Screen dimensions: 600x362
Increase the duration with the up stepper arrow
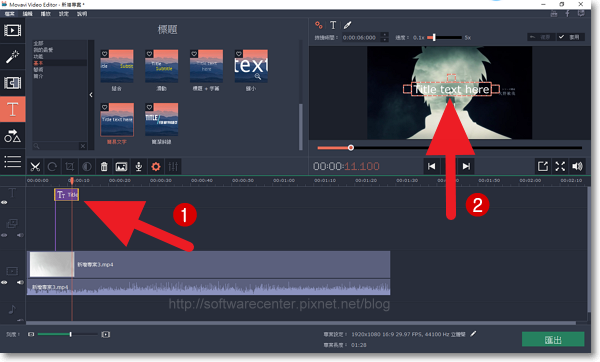385,35
